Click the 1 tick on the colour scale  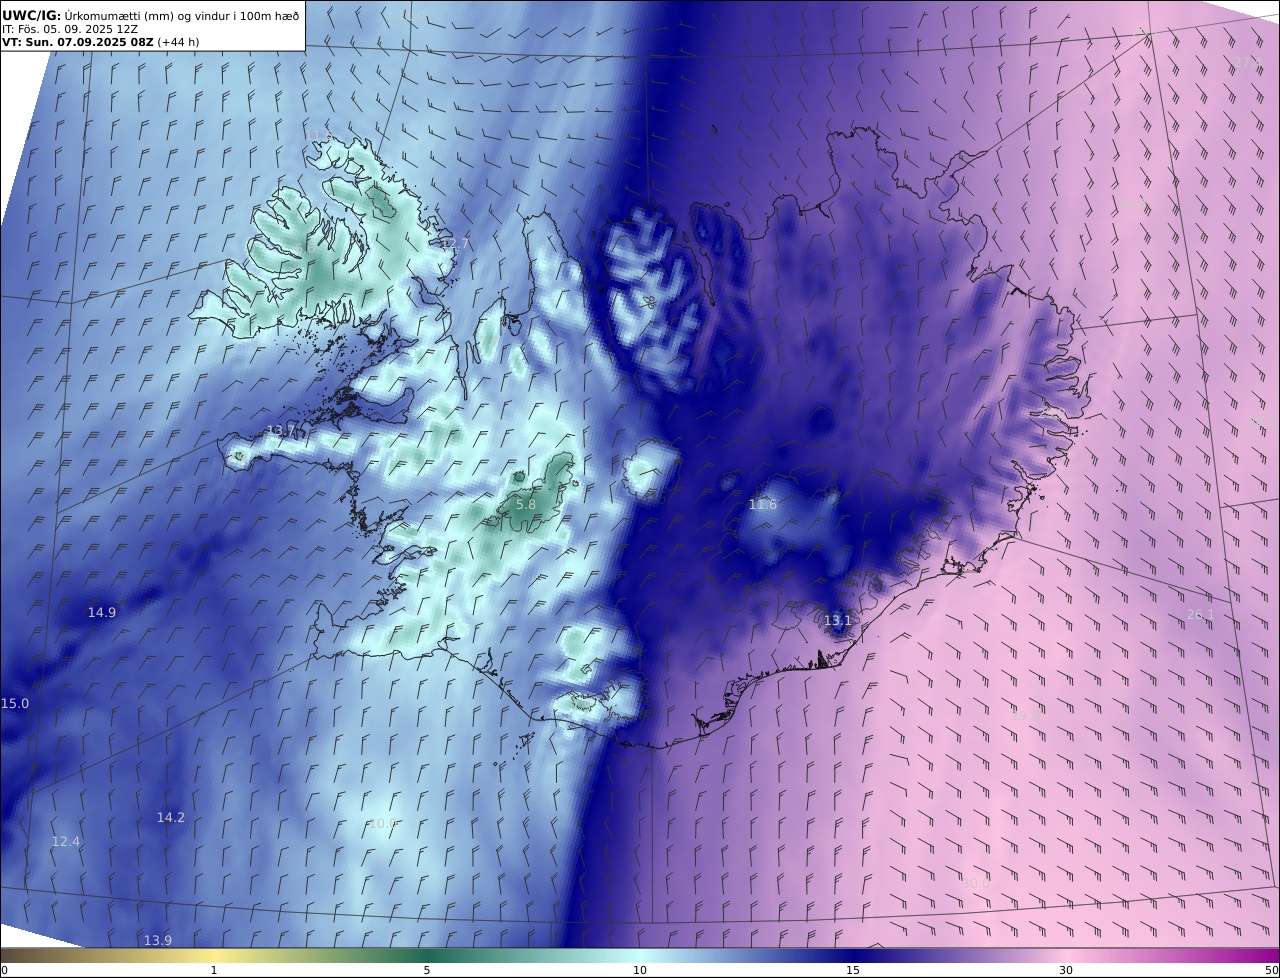coord(214,971)
